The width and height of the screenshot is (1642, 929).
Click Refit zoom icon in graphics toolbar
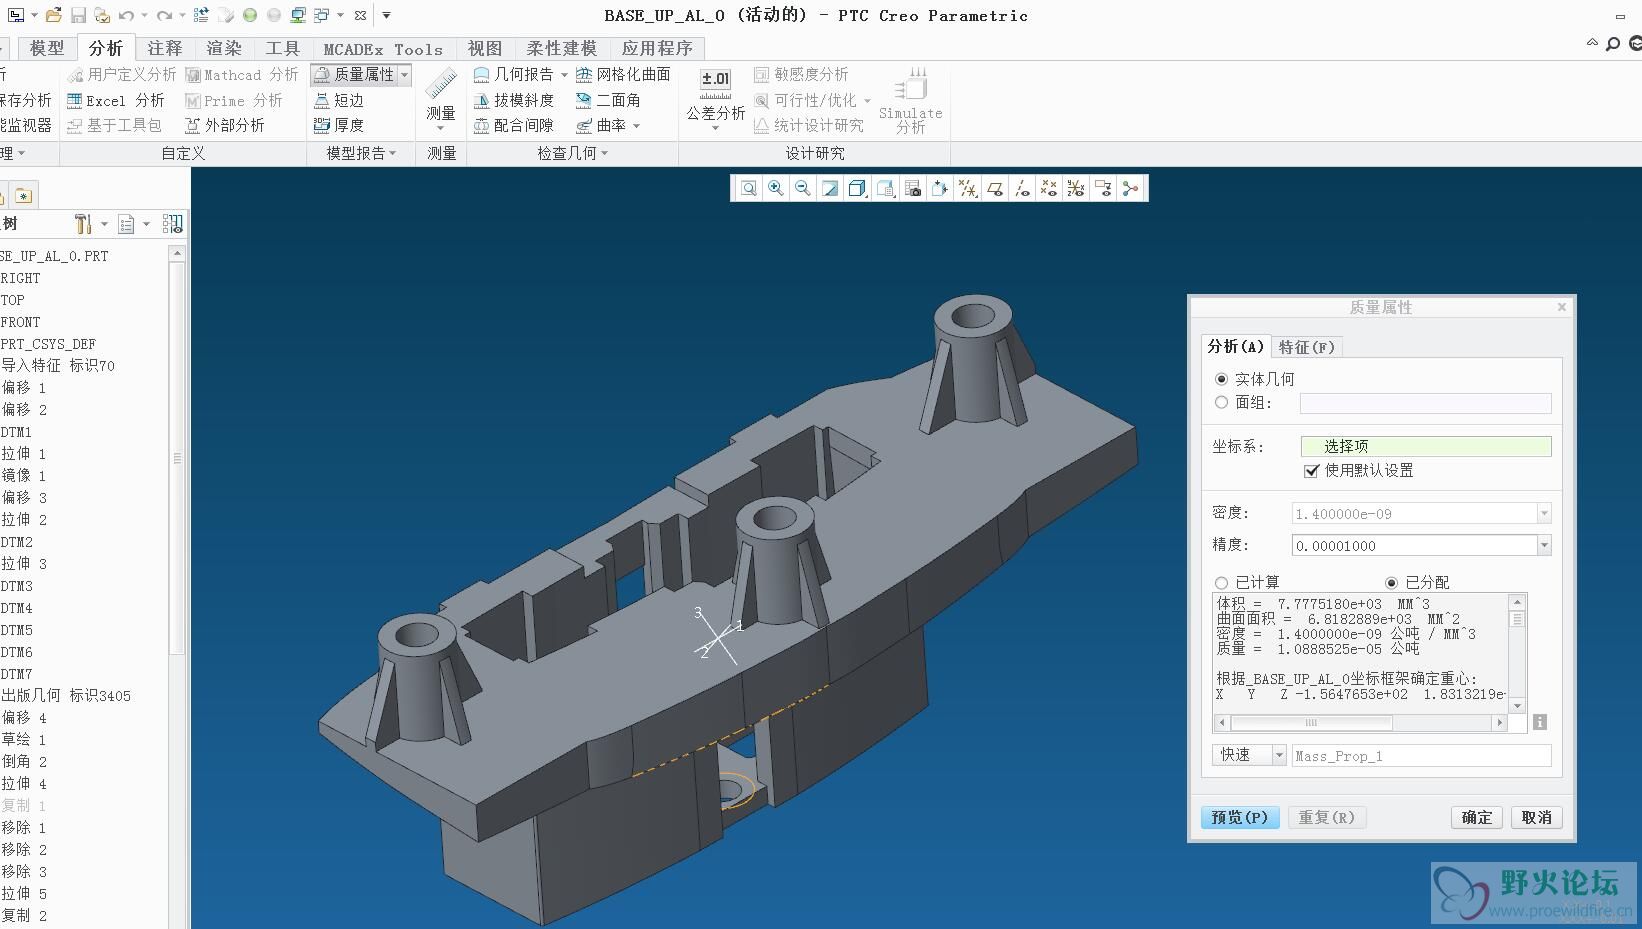click(x=748, y=188)
